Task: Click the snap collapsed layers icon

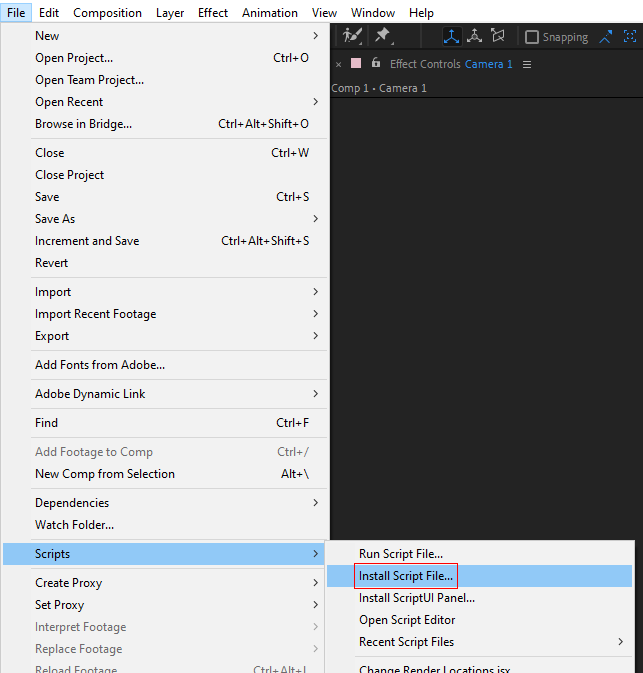Action: coord(605,36)
